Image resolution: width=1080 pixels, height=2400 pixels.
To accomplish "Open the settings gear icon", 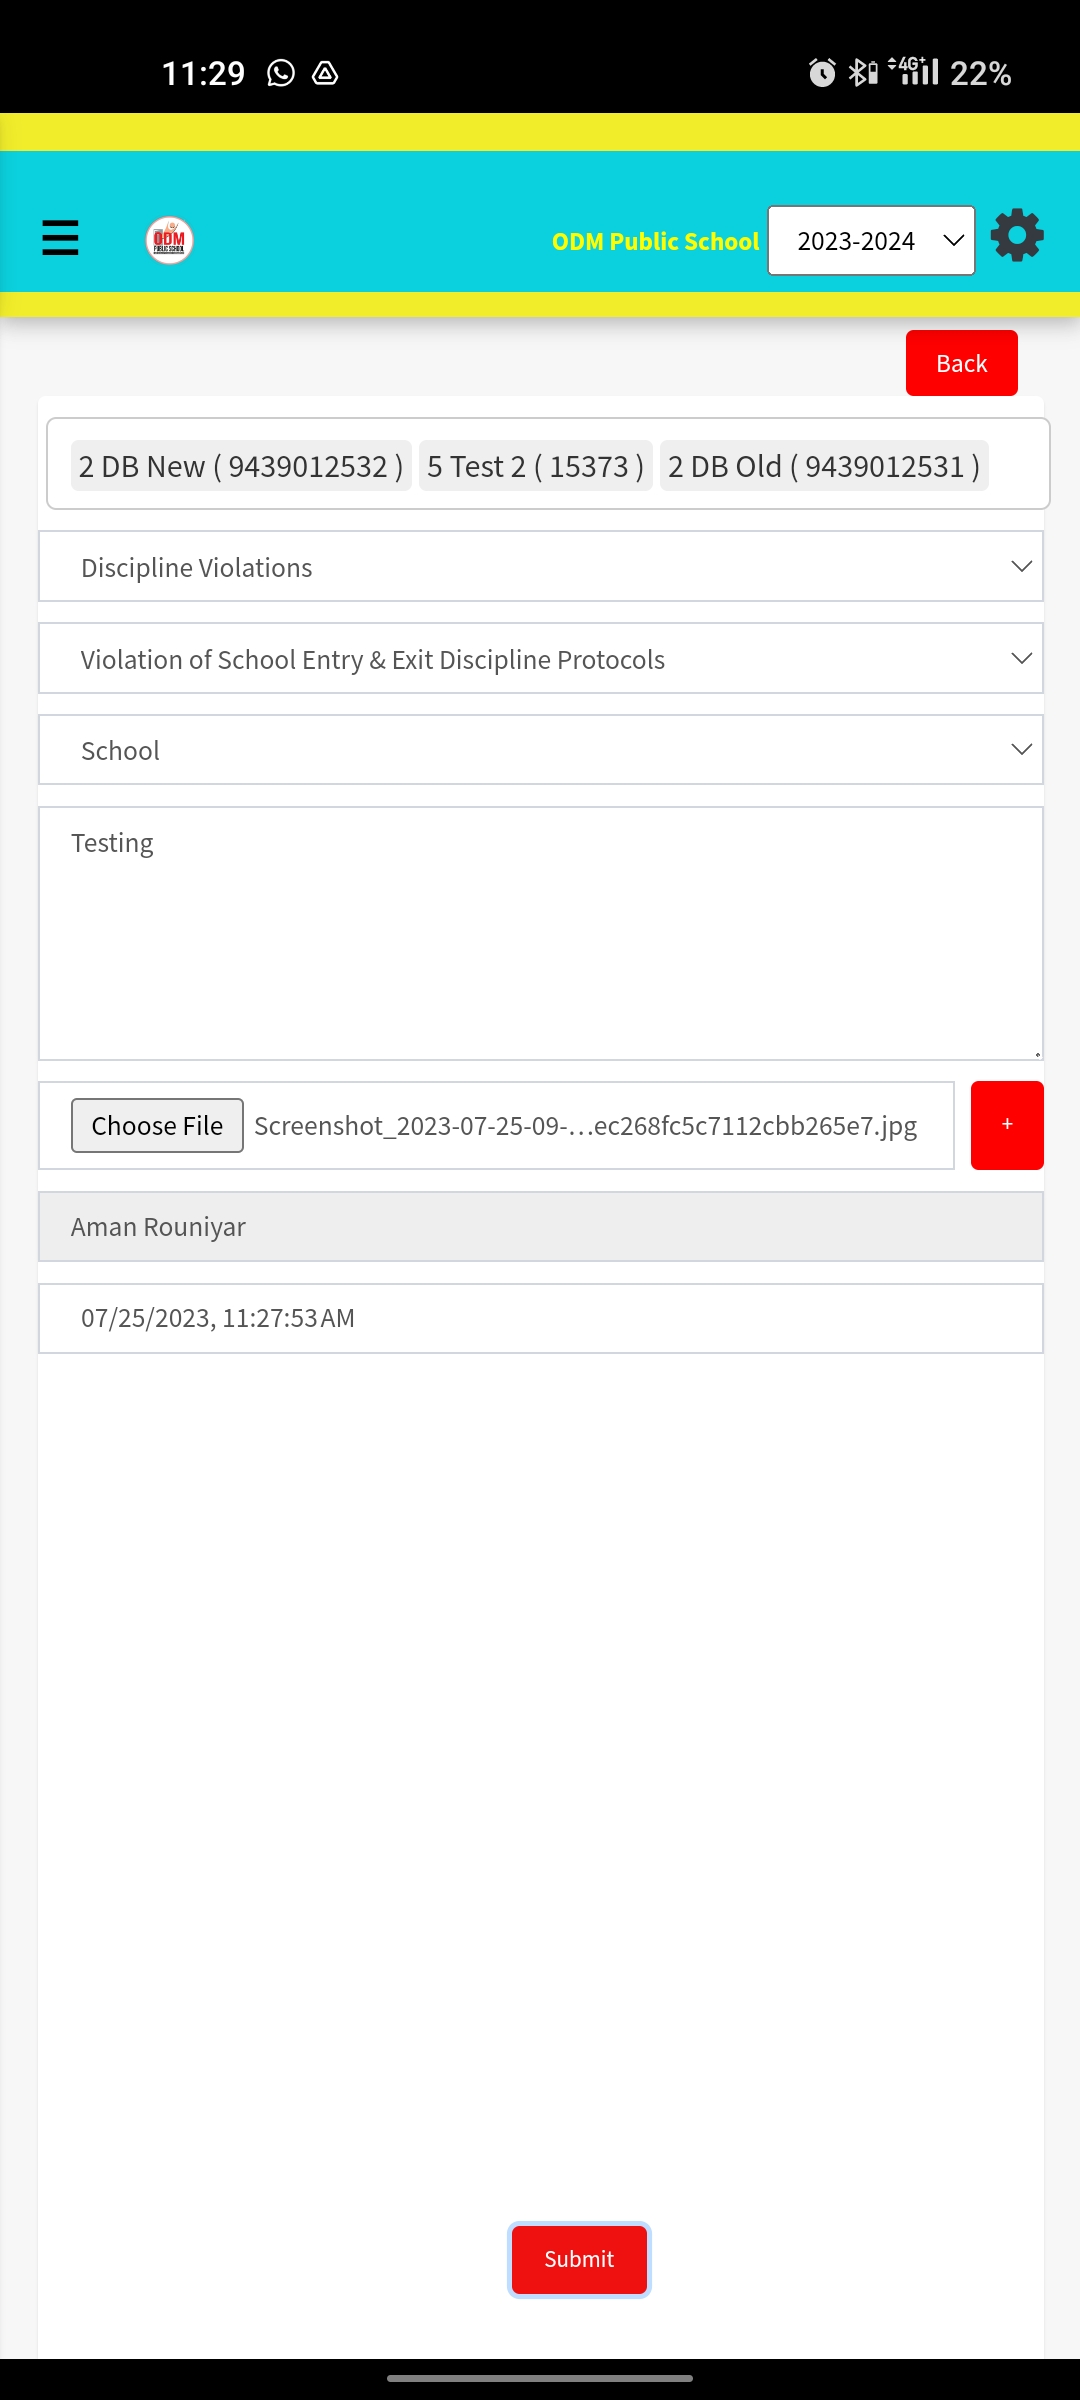I will pyautogui.click(x=1017, y=236).
